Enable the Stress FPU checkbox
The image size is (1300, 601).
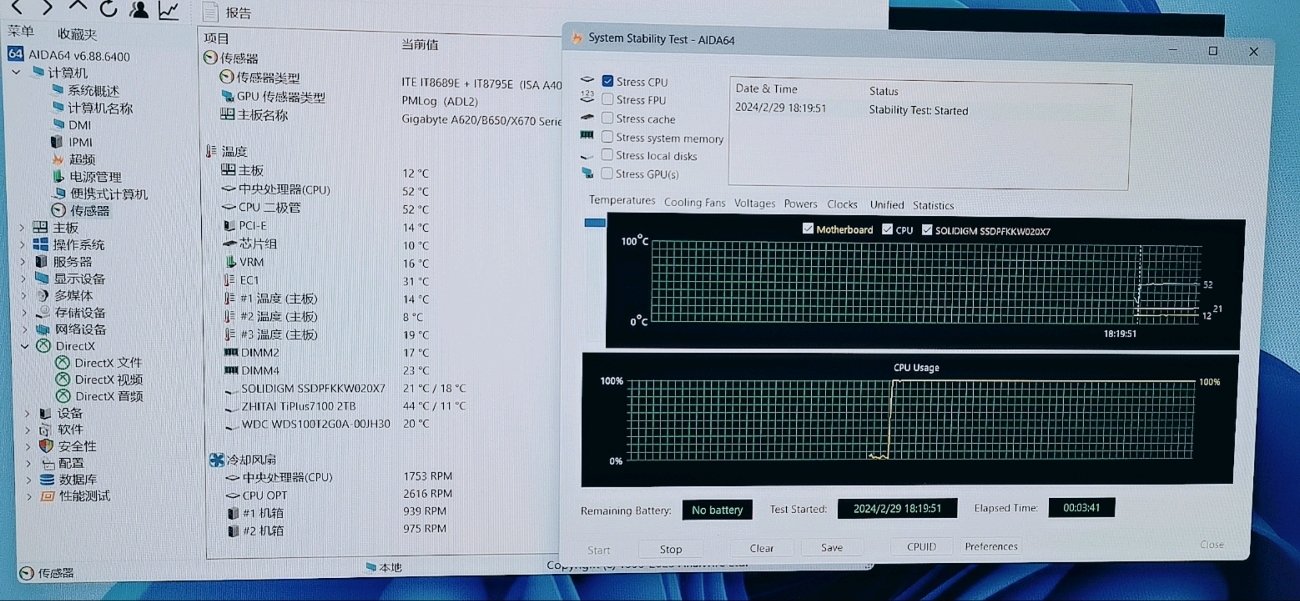pos(607,99)
